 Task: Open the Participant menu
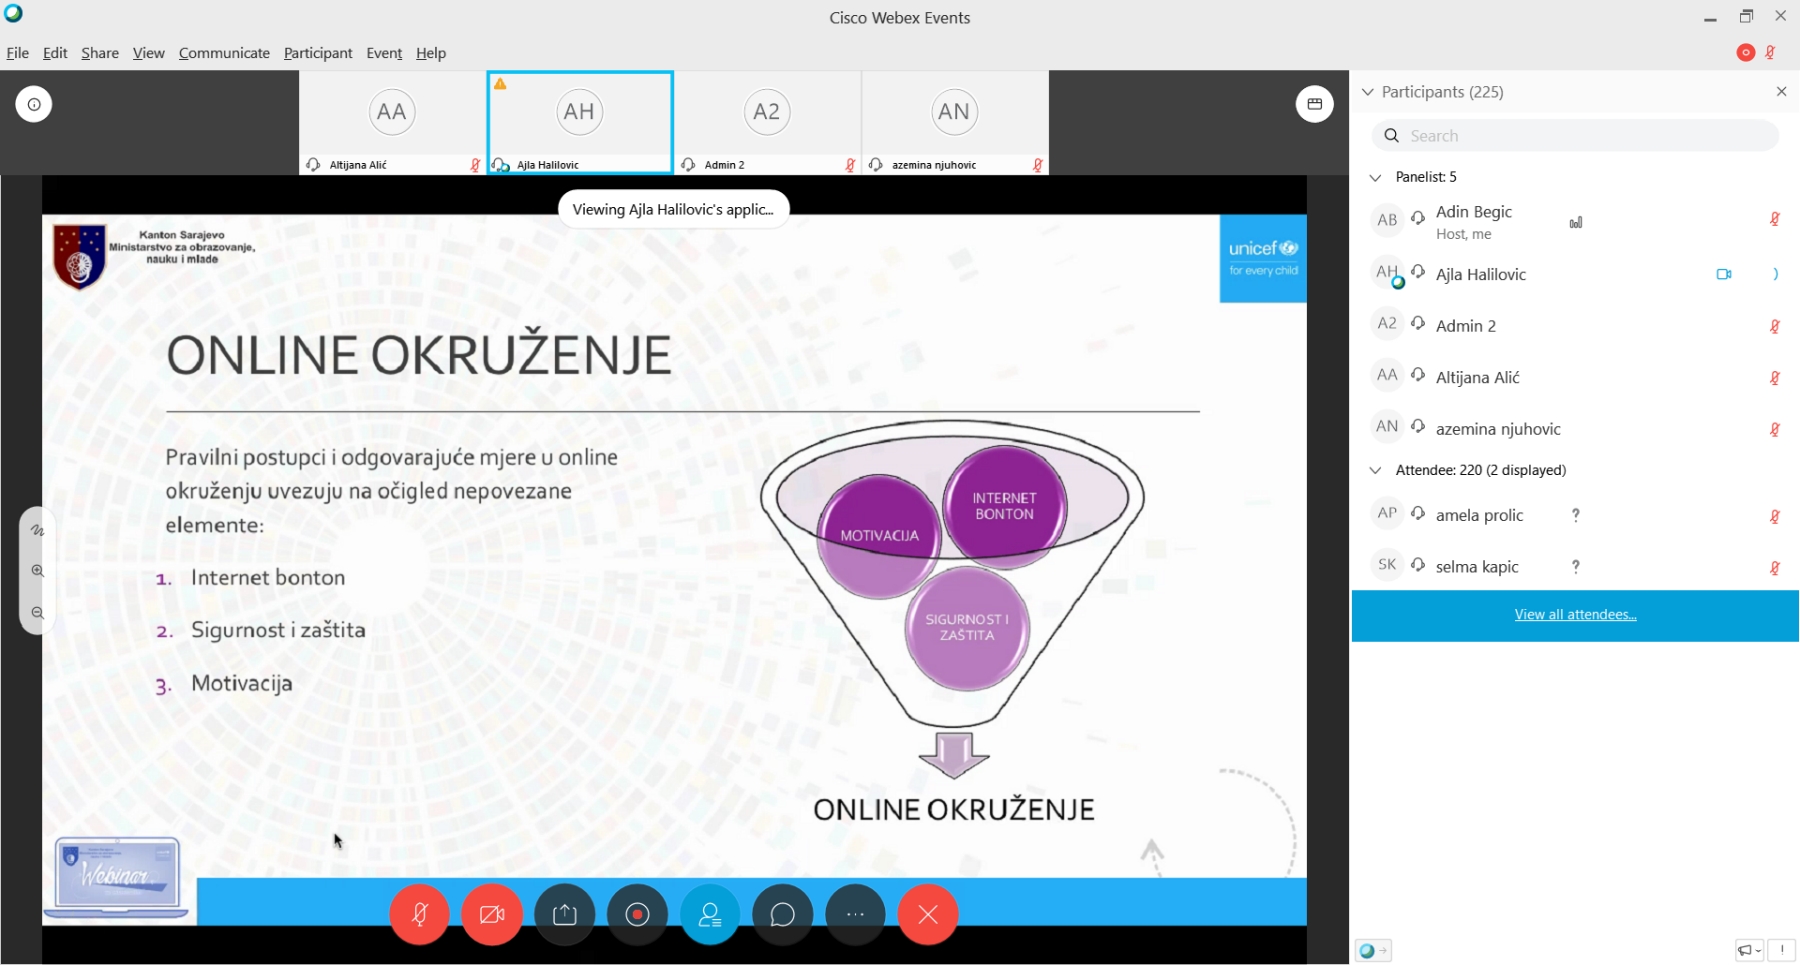tap(318, 53)
